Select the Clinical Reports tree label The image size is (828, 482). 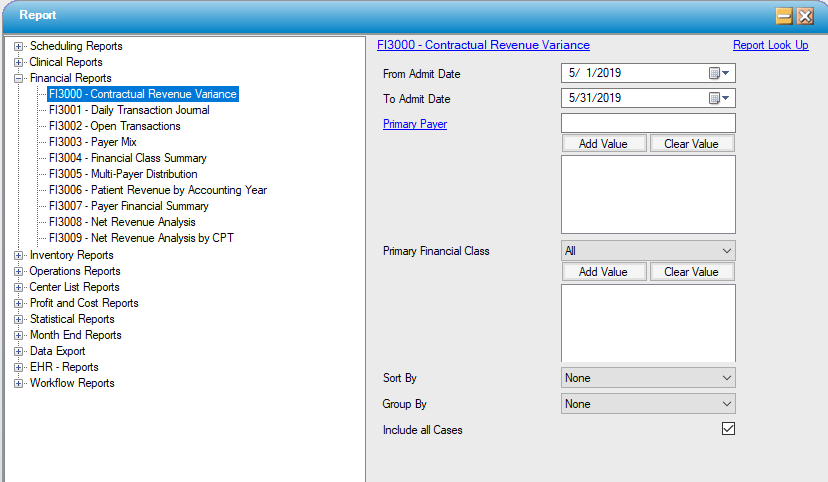tap(66, 62)
